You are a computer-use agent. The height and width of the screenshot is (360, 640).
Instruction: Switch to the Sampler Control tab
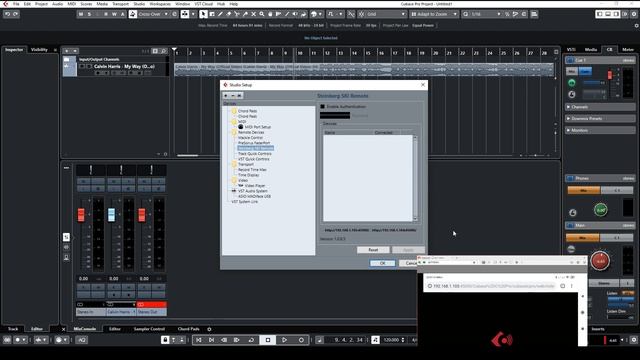click(x=149, y=329)
